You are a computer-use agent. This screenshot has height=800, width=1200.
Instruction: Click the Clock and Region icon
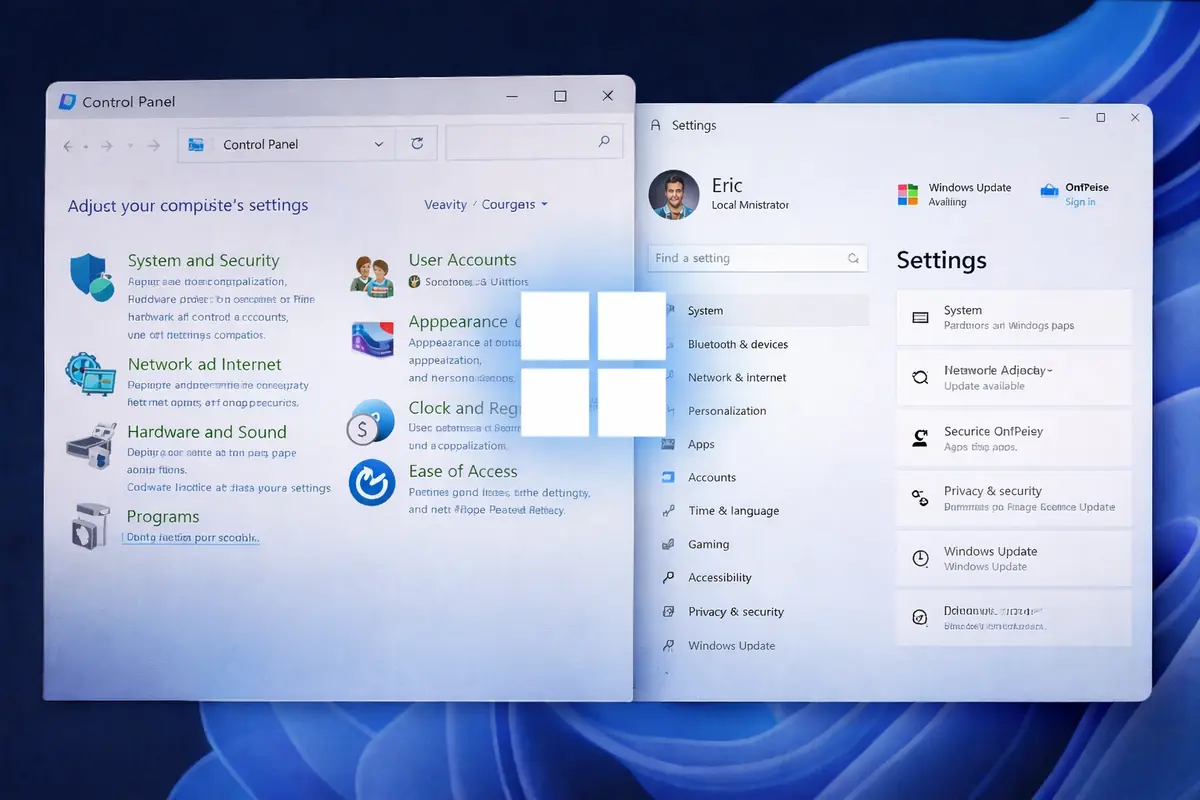point(370,420)
